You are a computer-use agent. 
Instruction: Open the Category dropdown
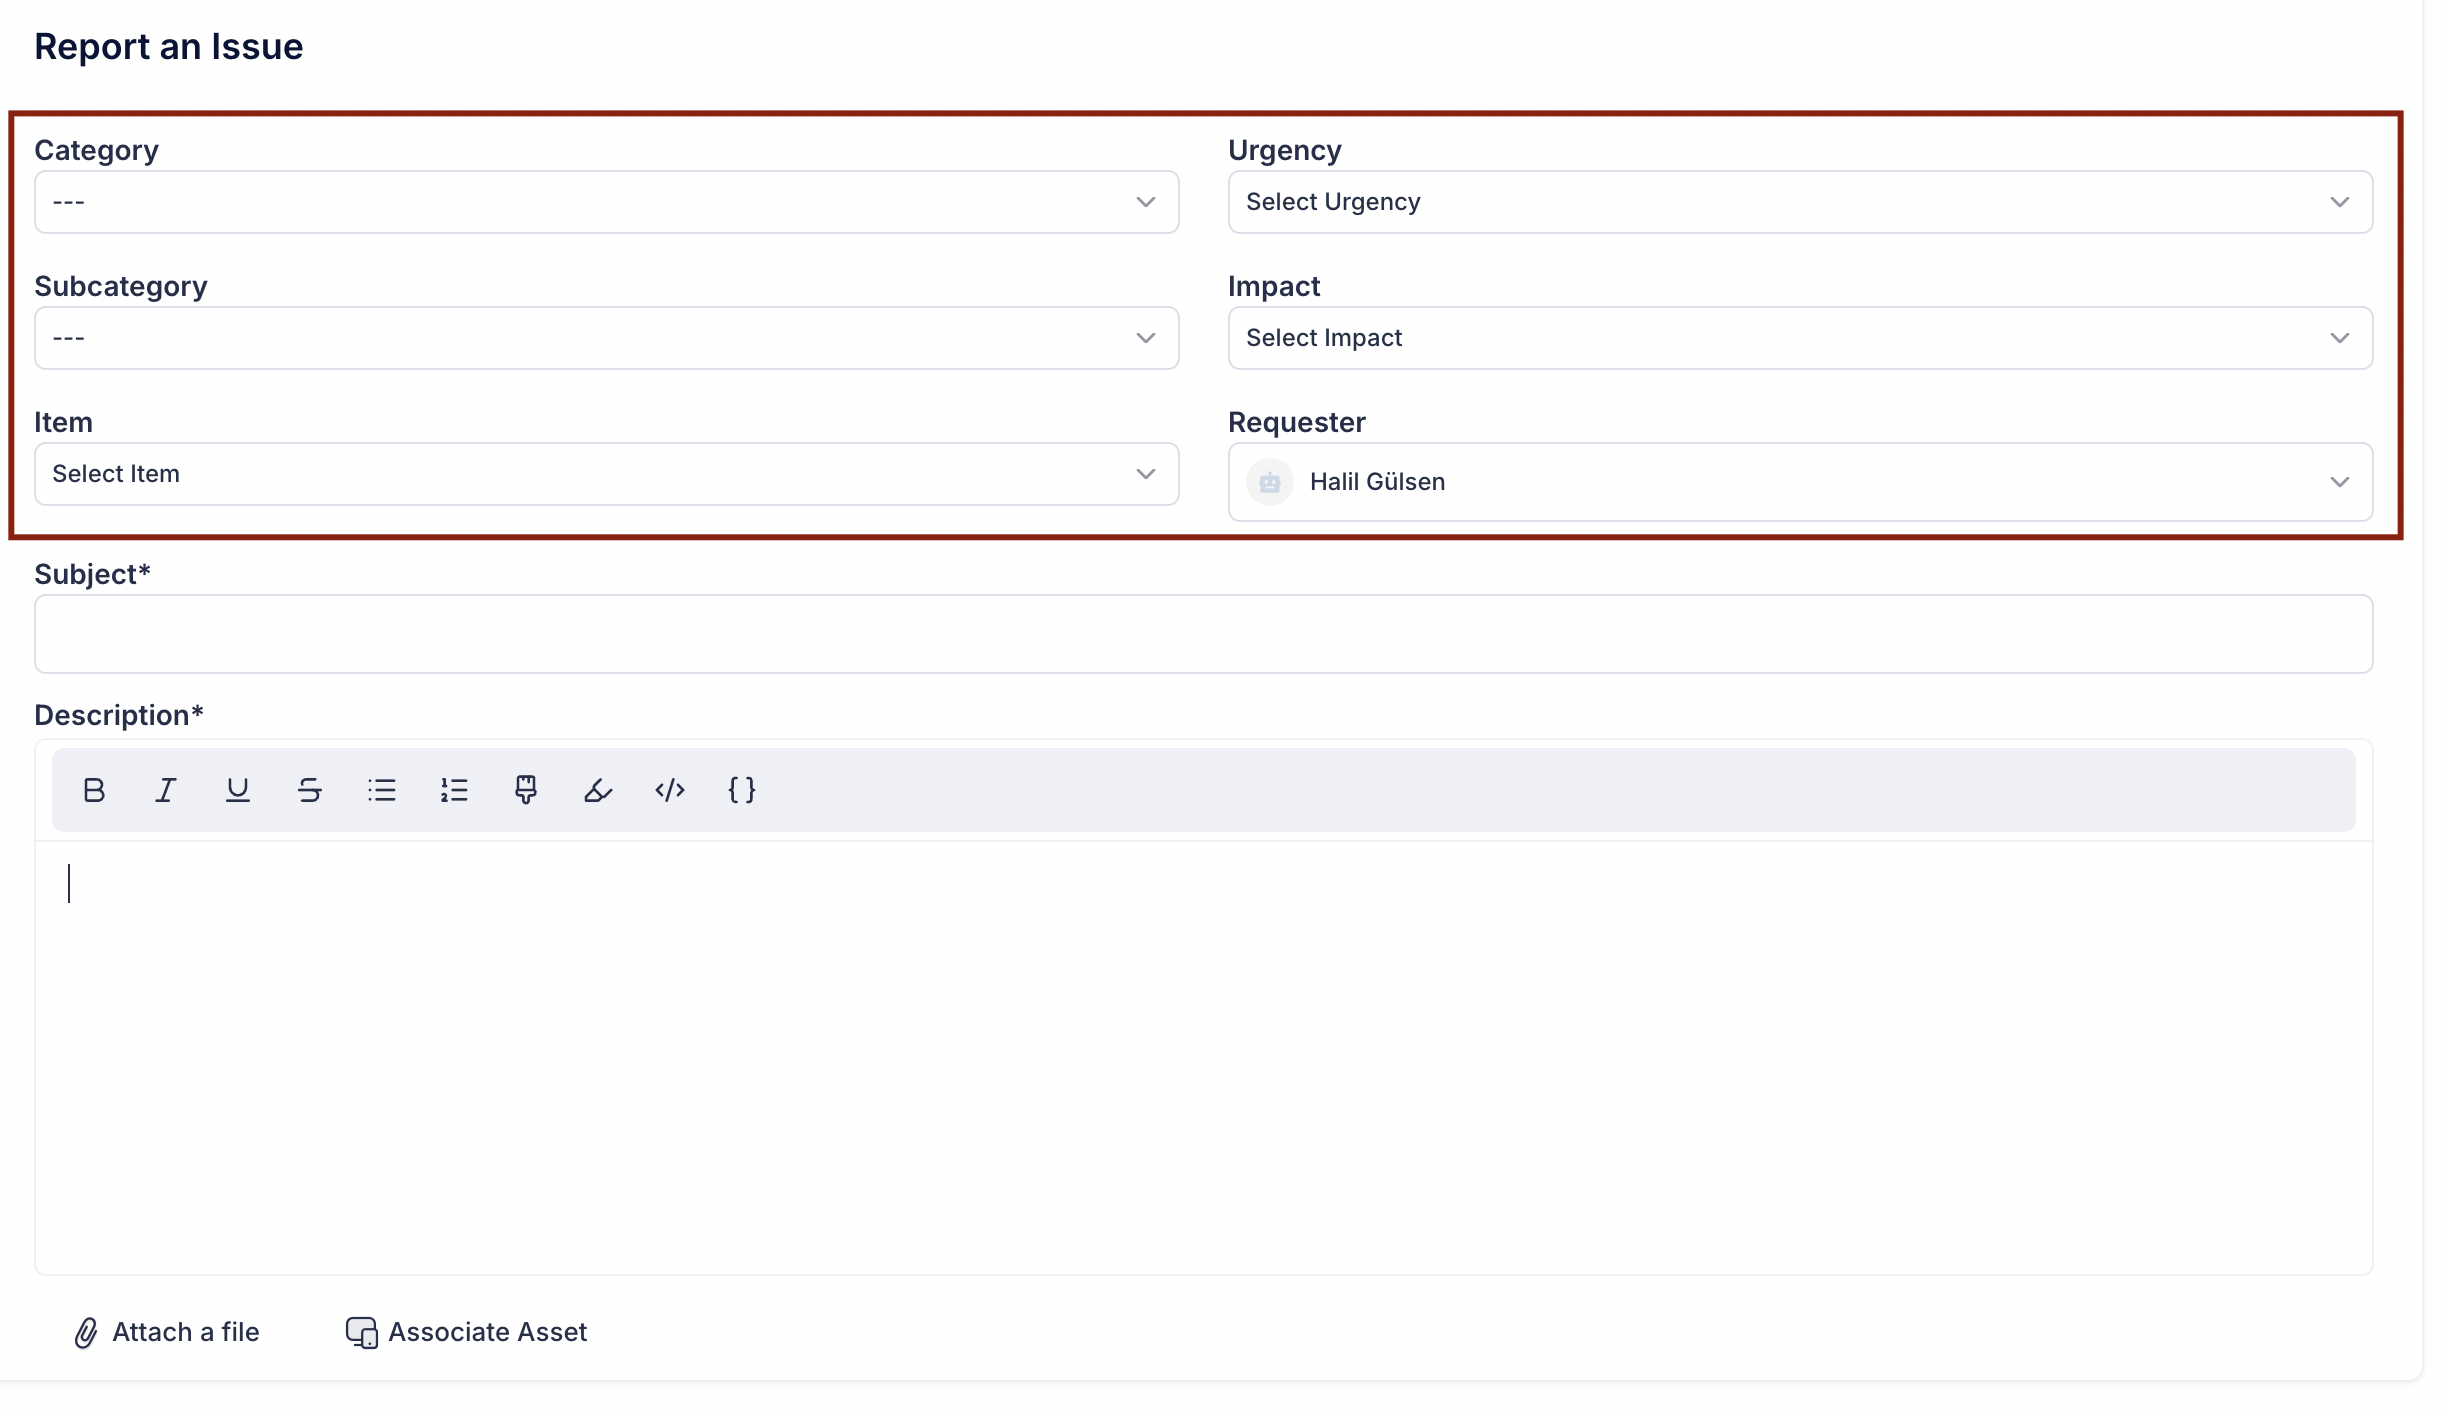point(606,202)
